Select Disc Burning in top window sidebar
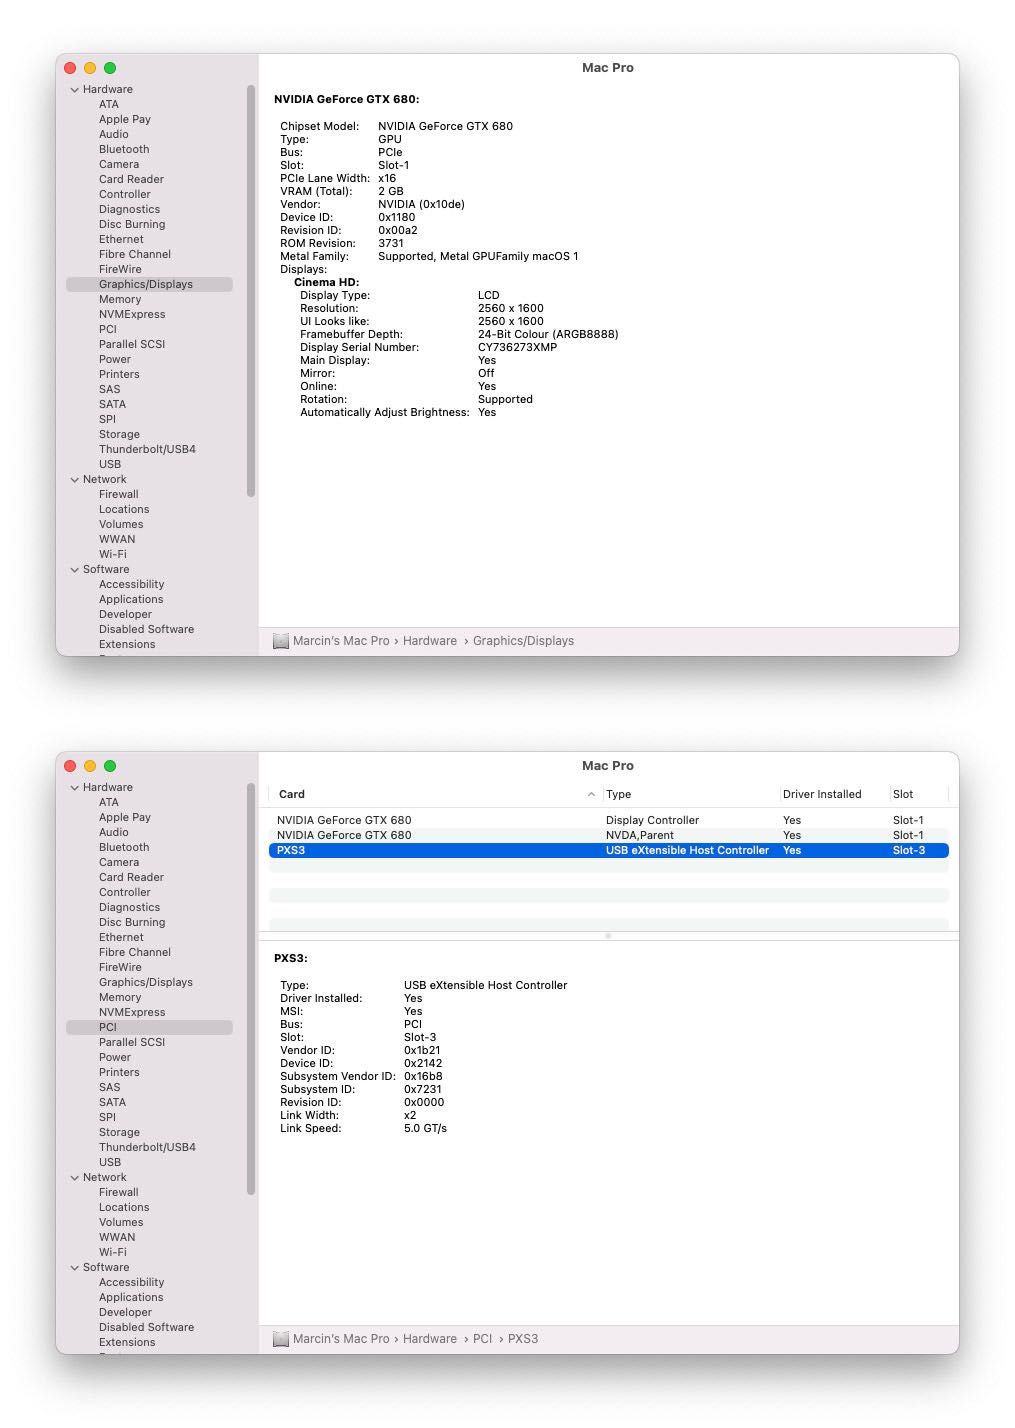Viewport: 1015px width, 1428px height. [132, 224]
